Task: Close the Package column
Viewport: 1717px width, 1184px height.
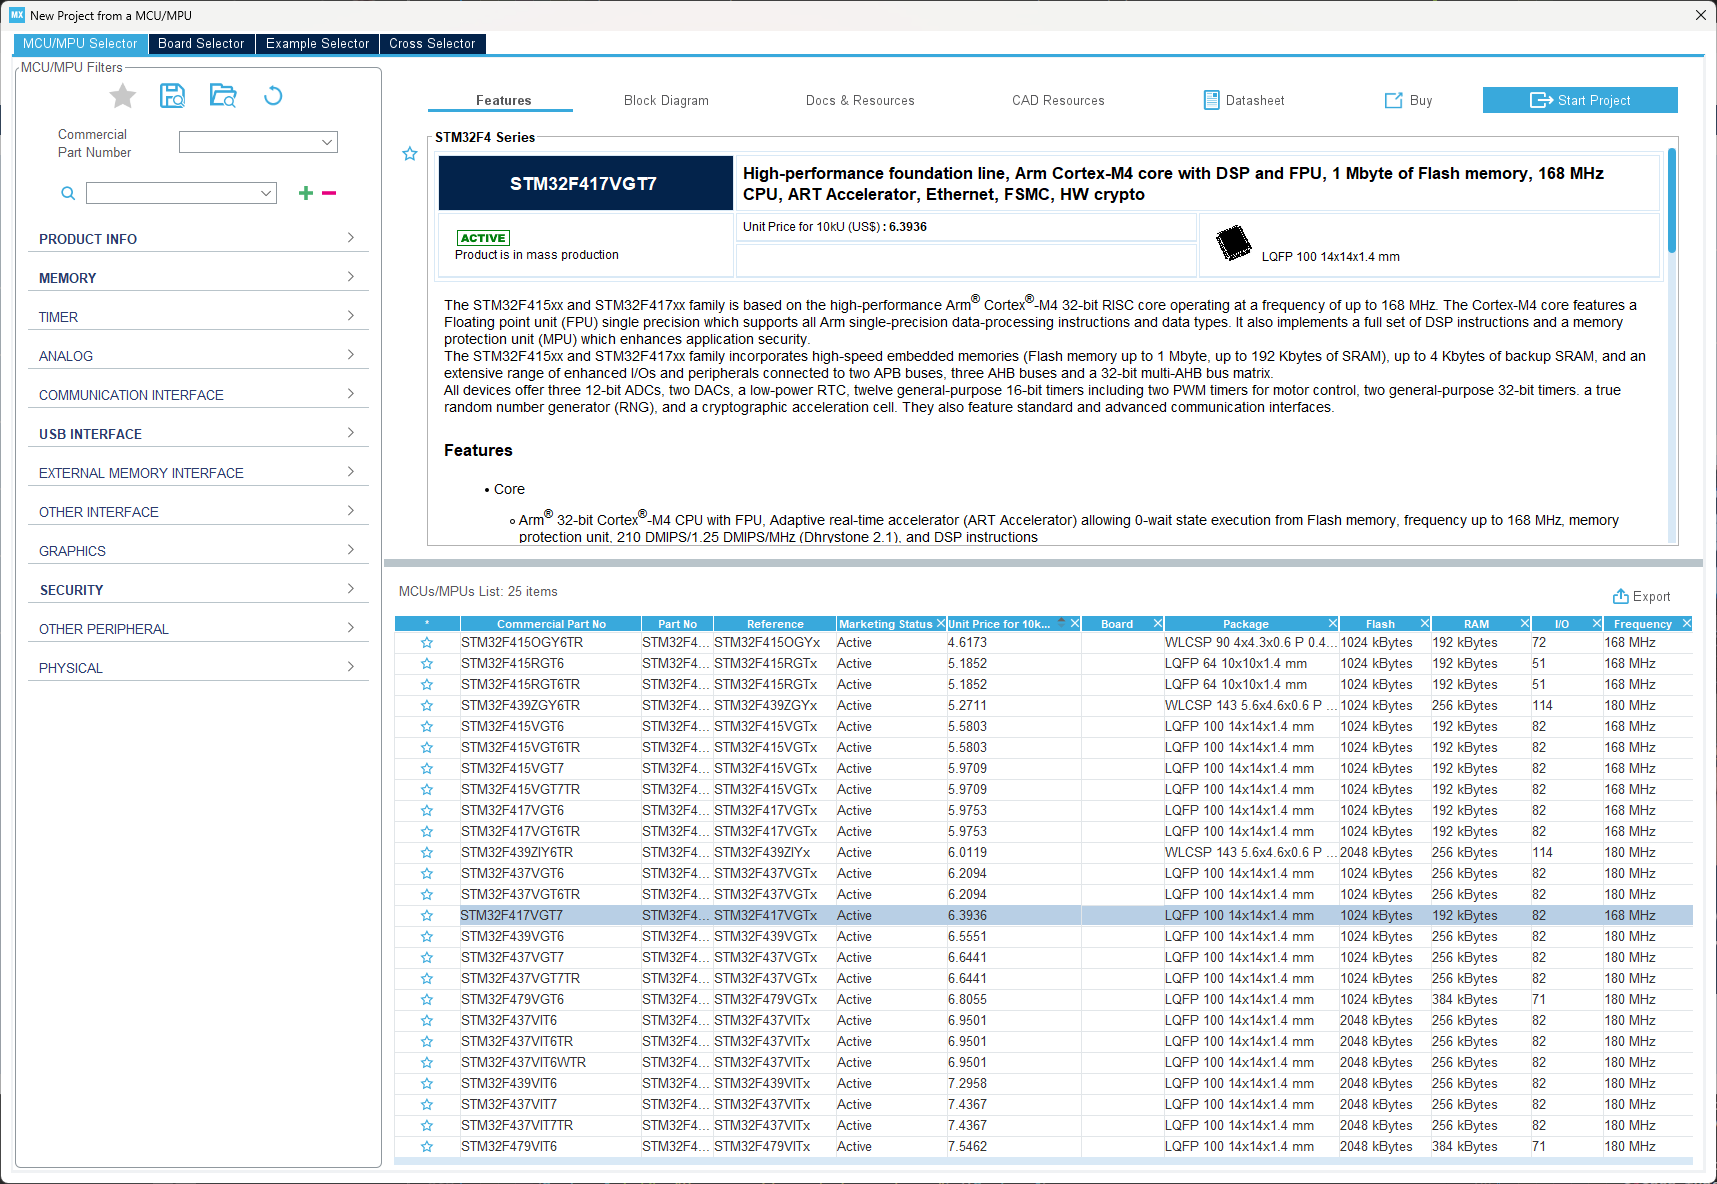Action: coord(1332,623)
